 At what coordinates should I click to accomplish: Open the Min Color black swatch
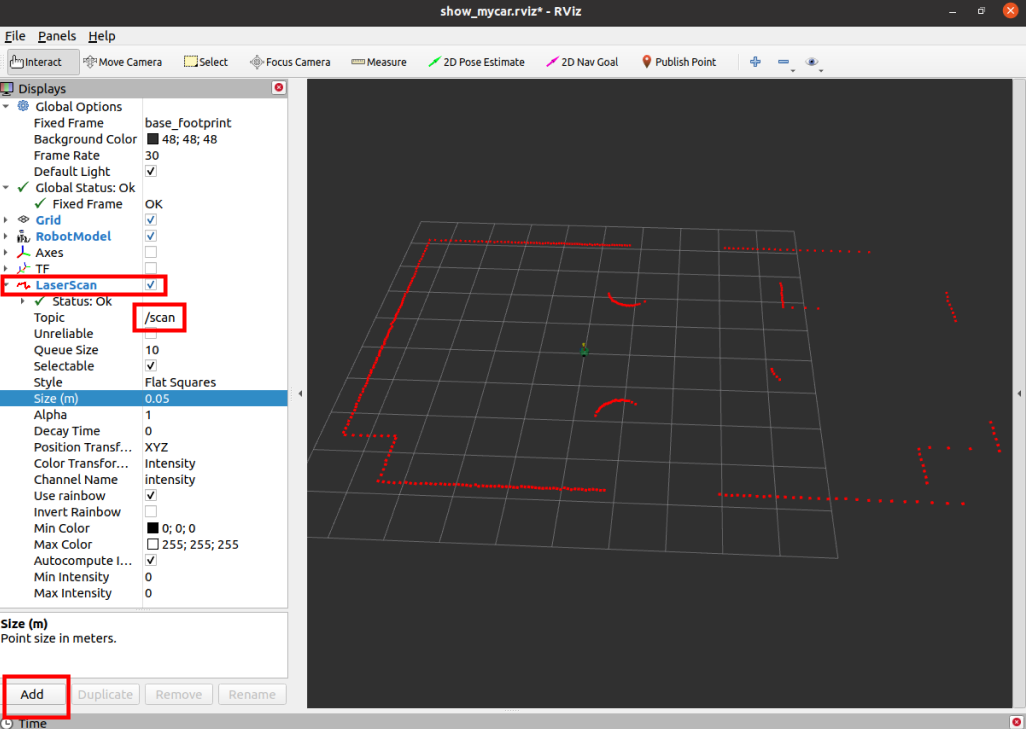(x=152, y=528)
